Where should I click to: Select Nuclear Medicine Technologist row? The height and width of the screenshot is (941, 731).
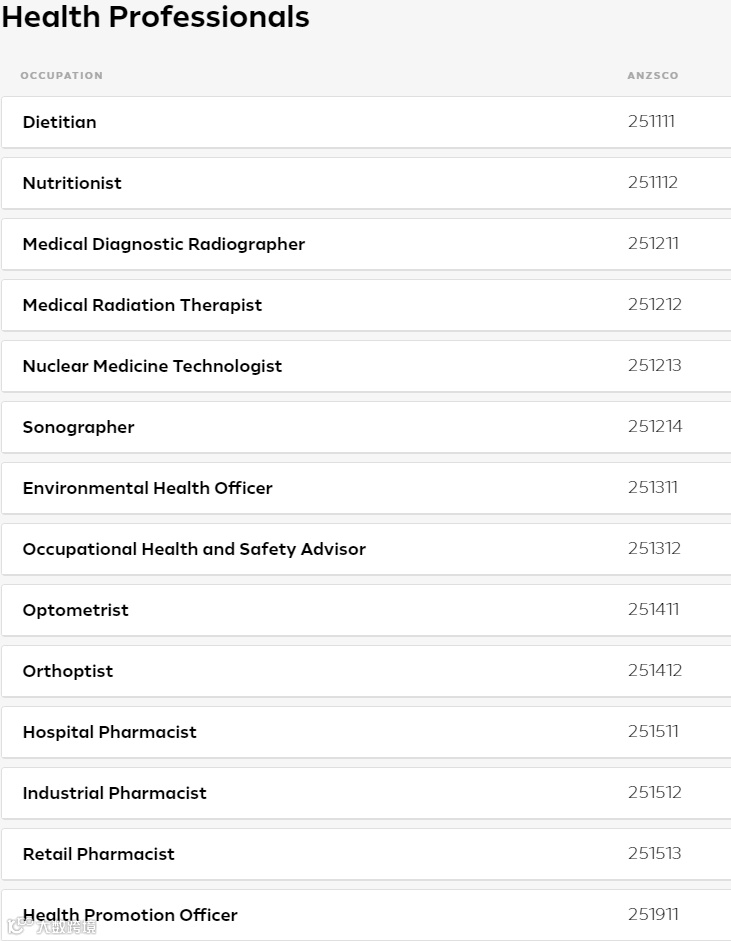(x=152, y=366)
